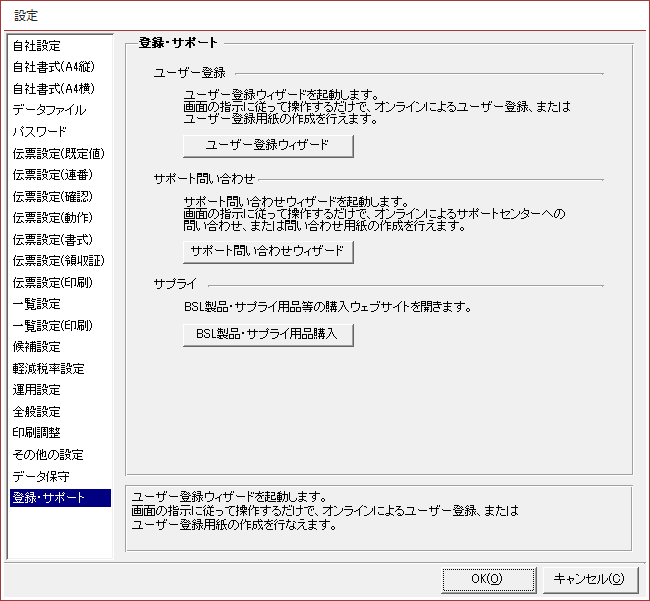Viewport: 650px width, 601px height.
Task: Select 印刷調整 from the settings list
Action: 36,433
